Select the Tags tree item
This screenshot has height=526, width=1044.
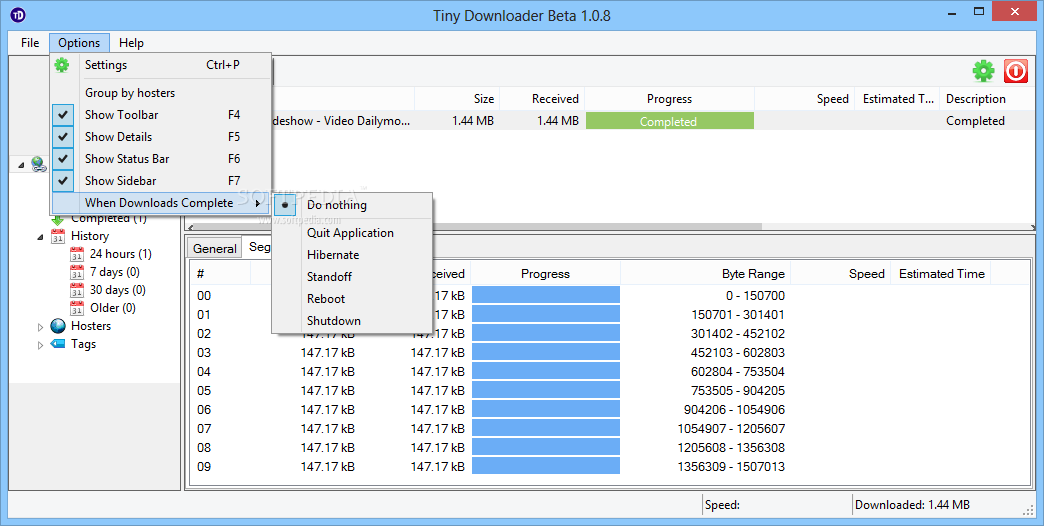point(83,344)
